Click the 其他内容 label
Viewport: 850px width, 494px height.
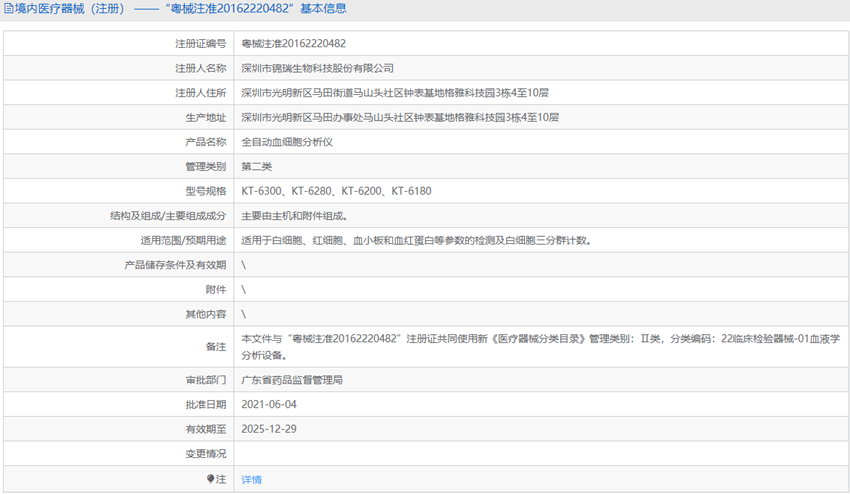point(205,314)
